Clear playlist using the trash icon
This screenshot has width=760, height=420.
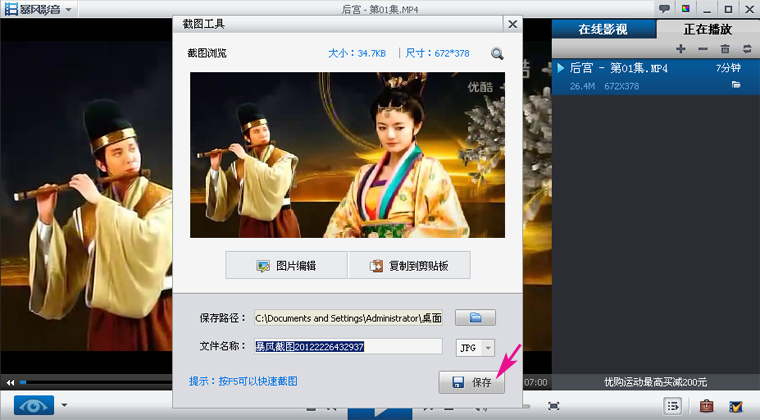[x=725, y=48]
